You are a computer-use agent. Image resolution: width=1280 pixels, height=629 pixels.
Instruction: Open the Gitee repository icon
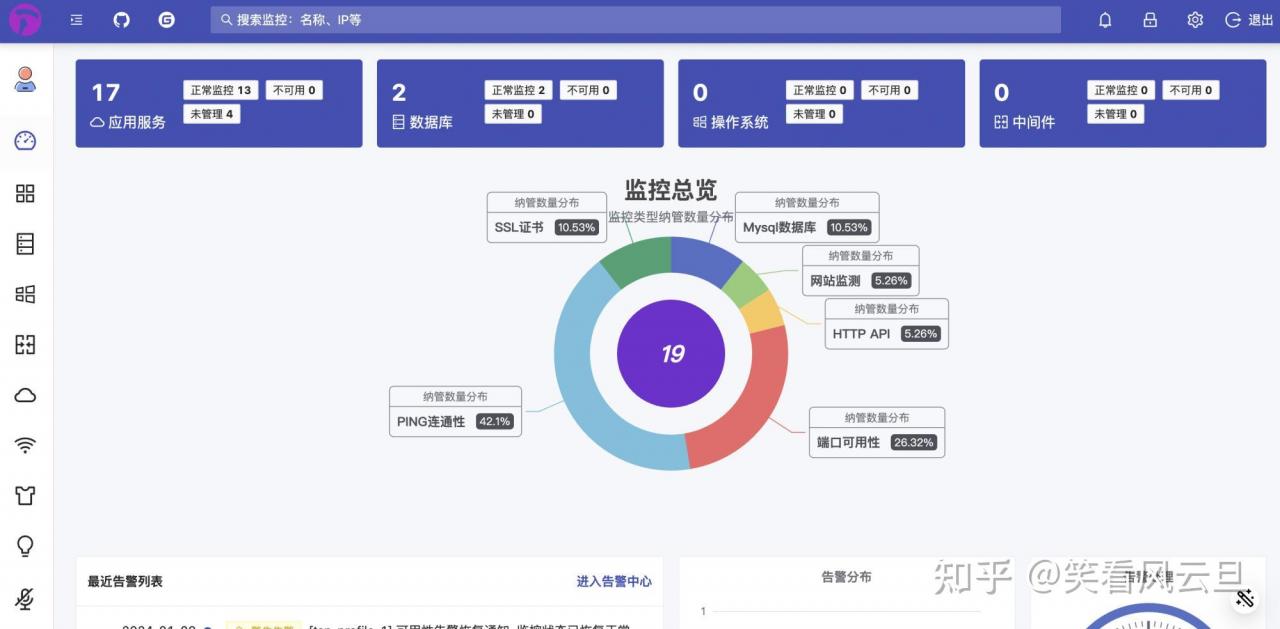166,20
